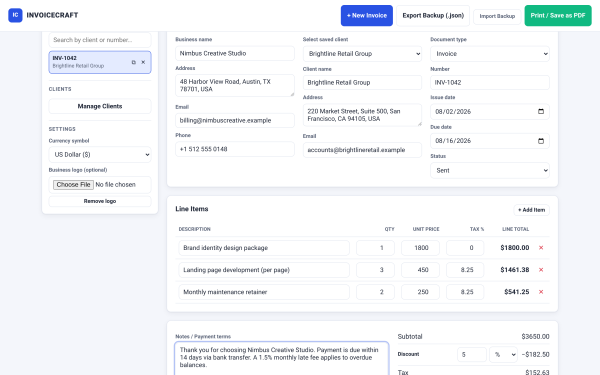600x375 pixels.
Task: Edit quantity for Monthly maintenance retainer
Action: click(x=375, y=292)
